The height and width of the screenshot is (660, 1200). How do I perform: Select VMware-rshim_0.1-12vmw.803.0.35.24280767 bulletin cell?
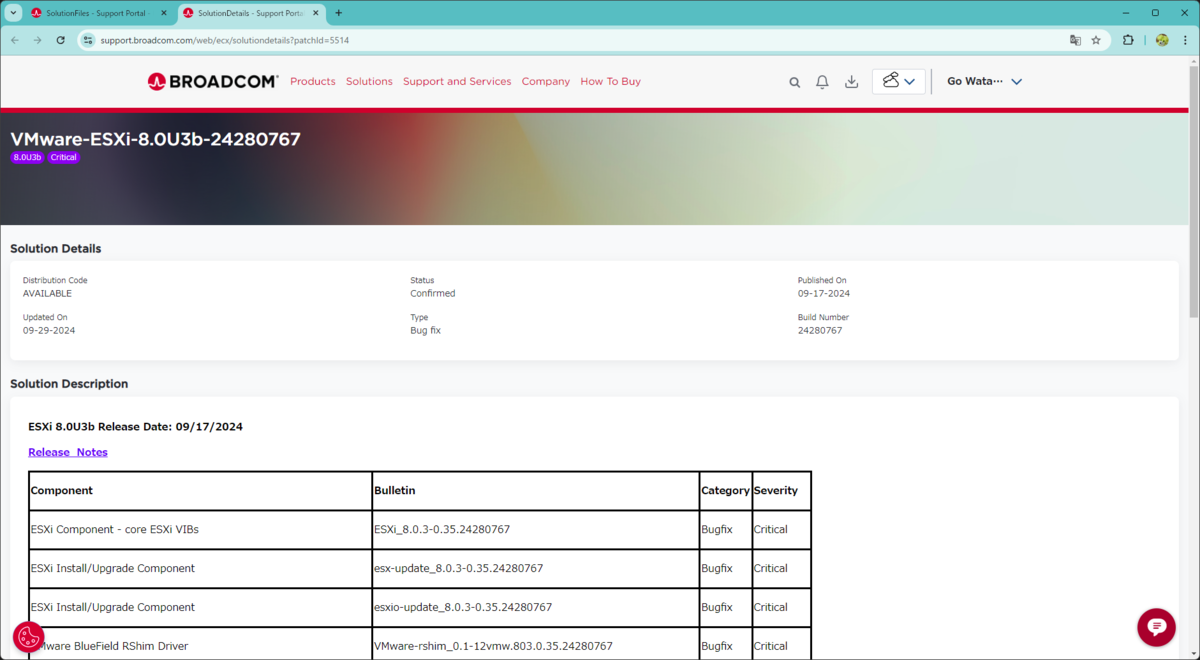535,645
